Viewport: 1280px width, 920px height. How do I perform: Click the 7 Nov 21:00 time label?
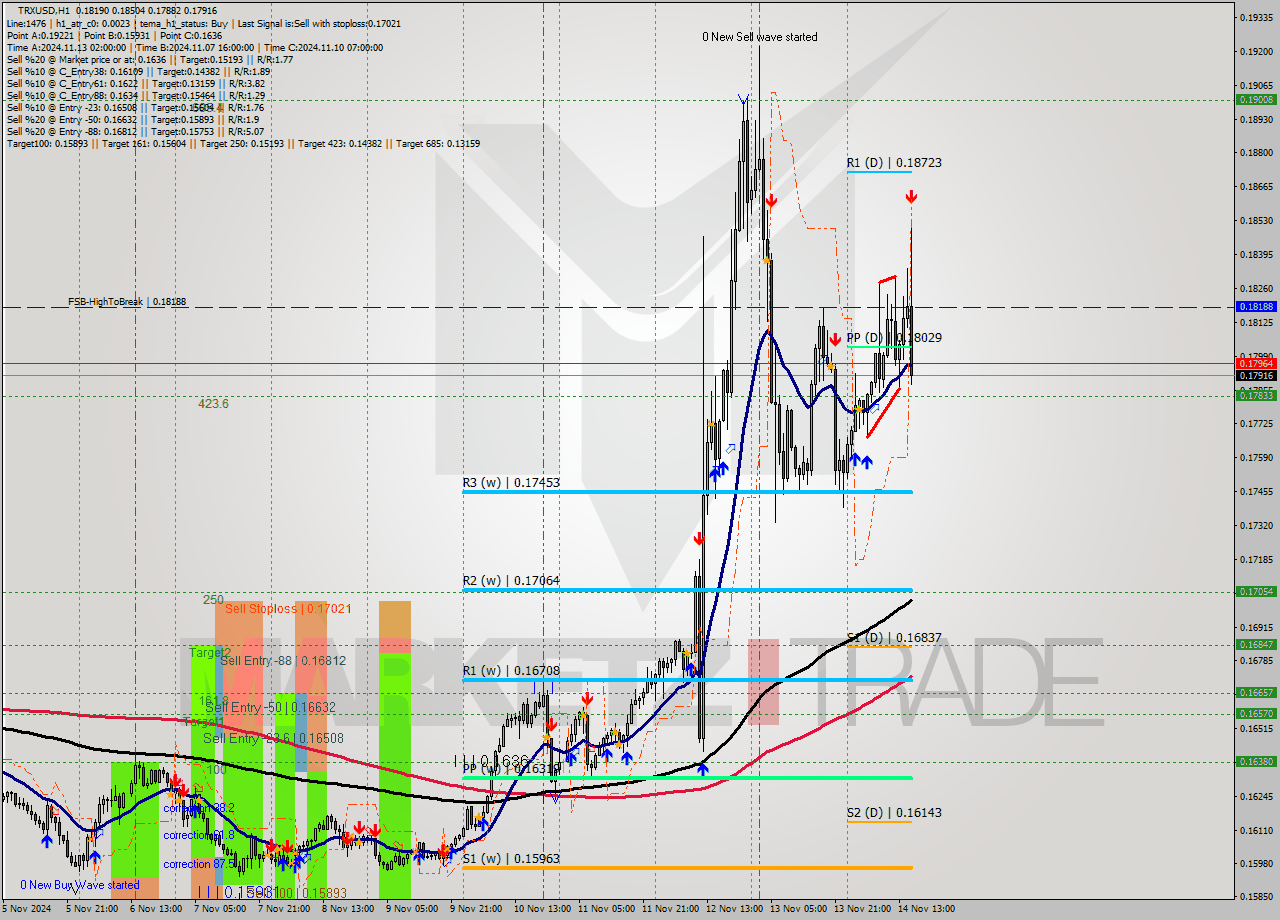pyautogui.click(x=284, y=909)
